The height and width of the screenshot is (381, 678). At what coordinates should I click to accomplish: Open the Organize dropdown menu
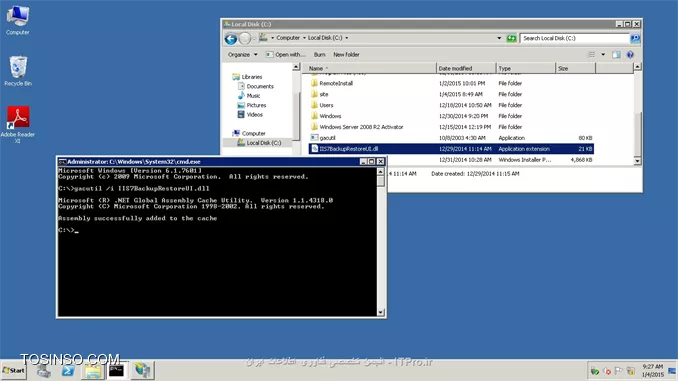243,54
